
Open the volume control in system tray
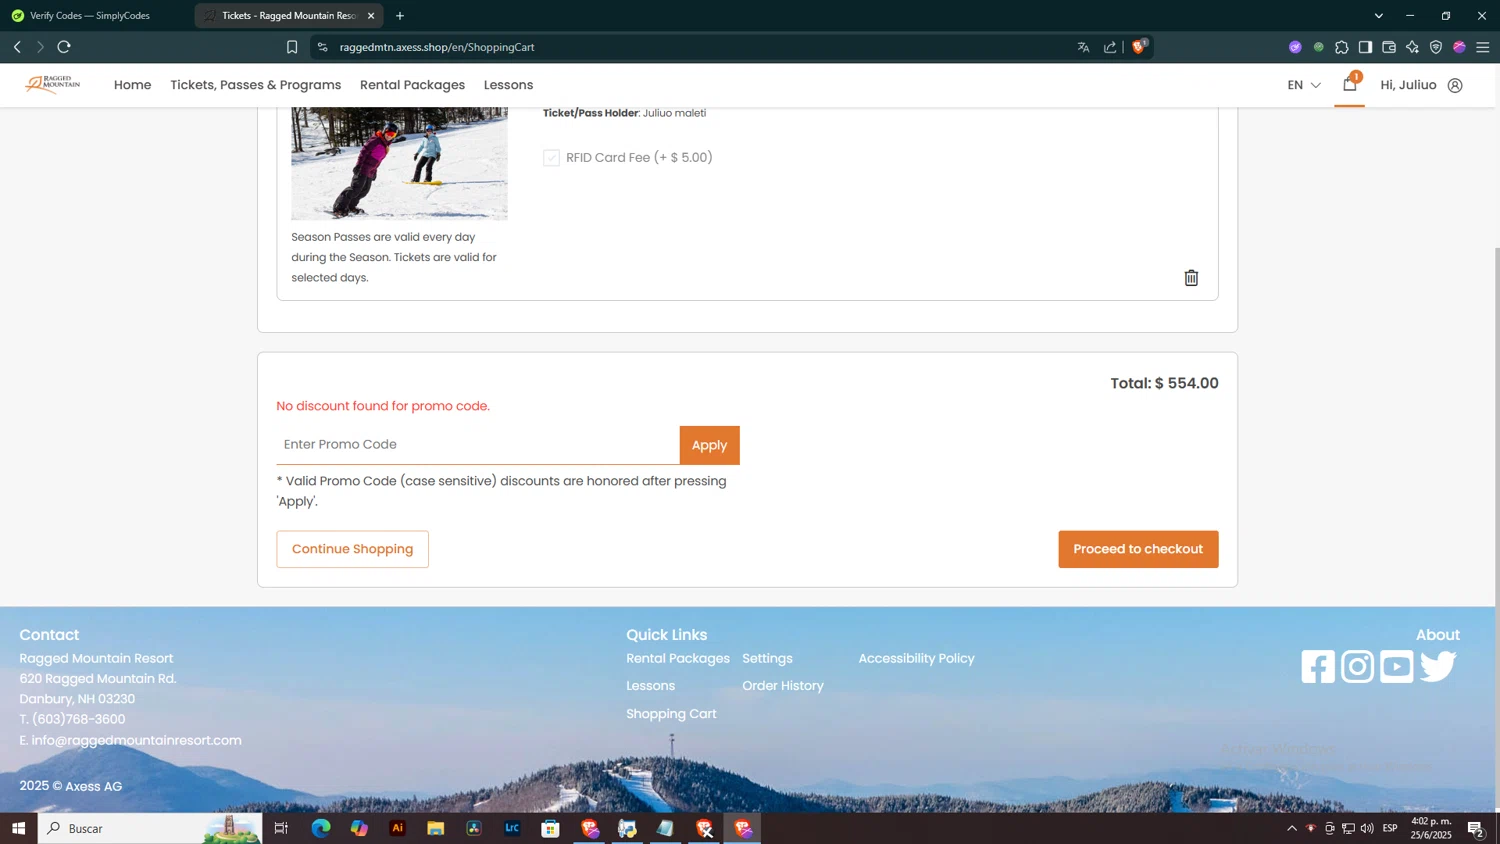pos(1367,828)
